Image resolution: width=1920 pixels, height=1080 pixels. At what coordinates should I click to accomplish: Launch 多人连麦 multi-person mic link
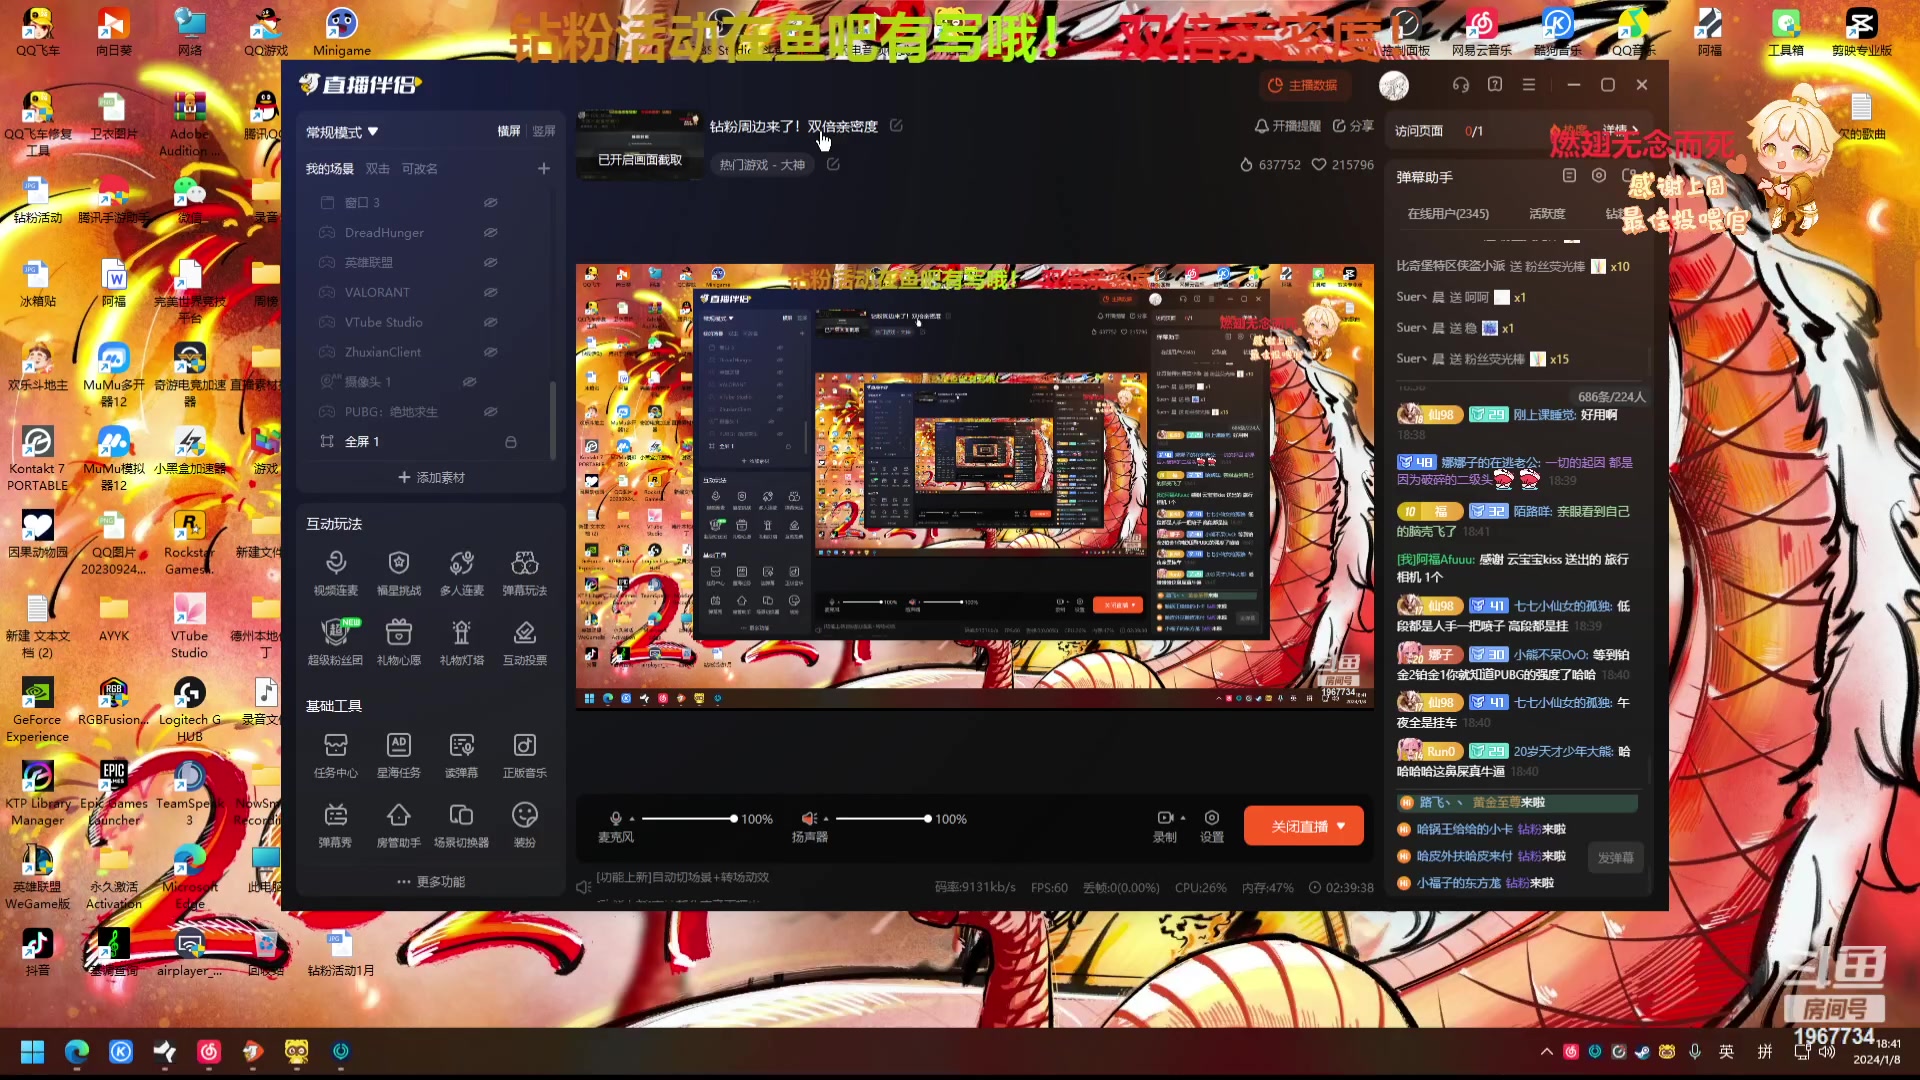(x=462, y=573)
